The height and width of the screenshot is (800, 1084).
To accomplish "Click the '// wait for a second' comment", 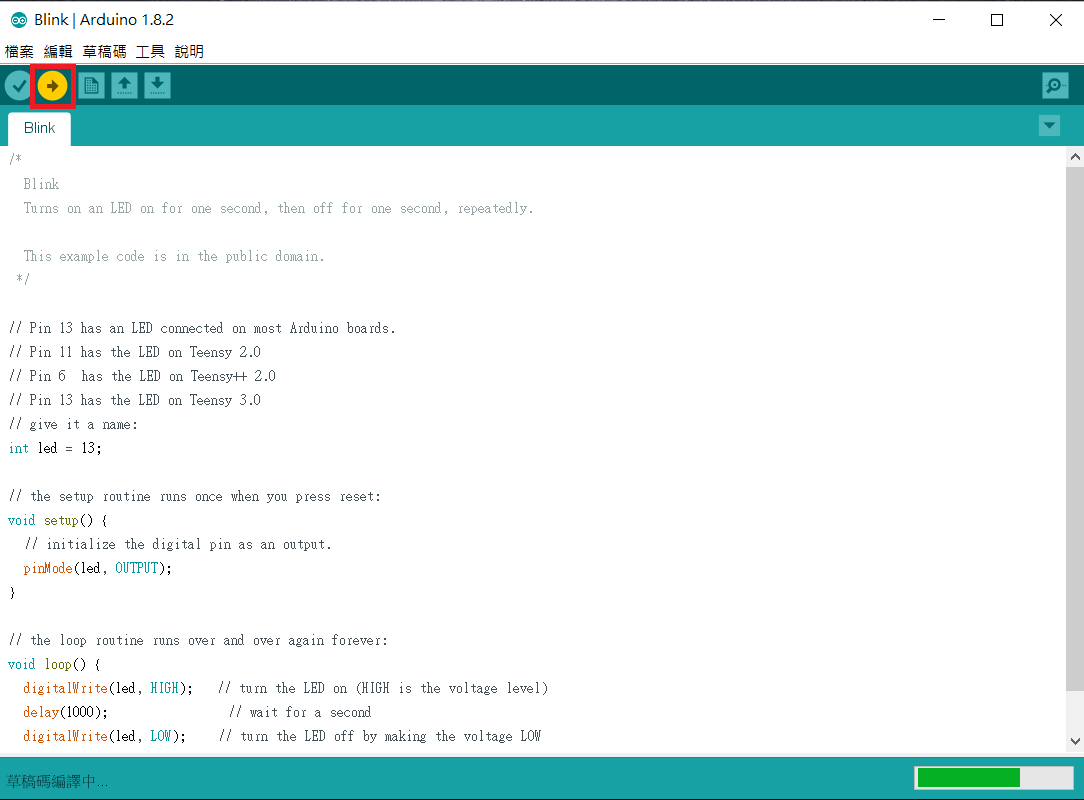I will tap(300, 712).
